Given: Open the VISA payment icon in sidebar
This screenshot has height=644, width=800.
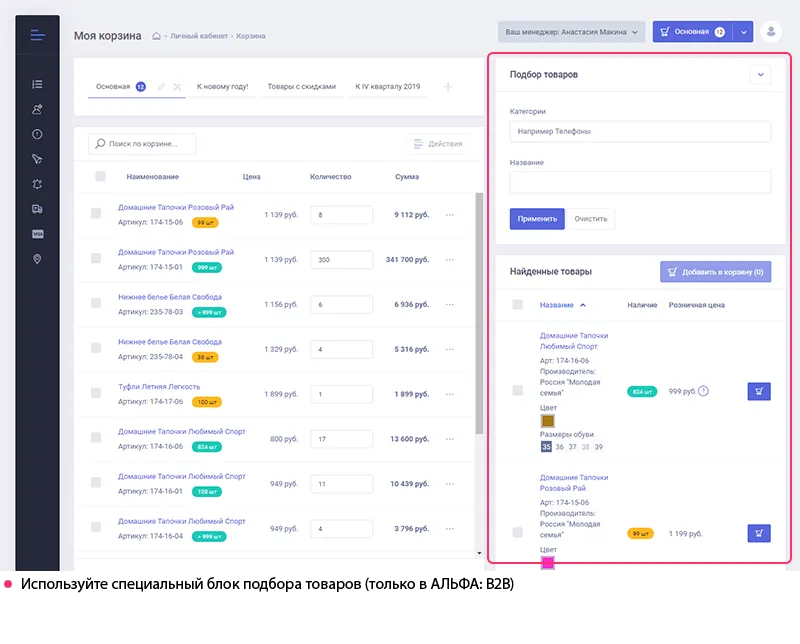Looking at the screenshot, I should (37, 234).
